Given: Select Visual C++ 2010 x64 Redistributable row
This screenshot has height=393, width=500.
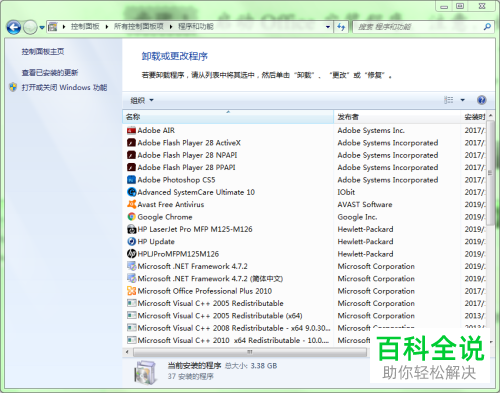Looking at the screenshot, I should [305, 340].
